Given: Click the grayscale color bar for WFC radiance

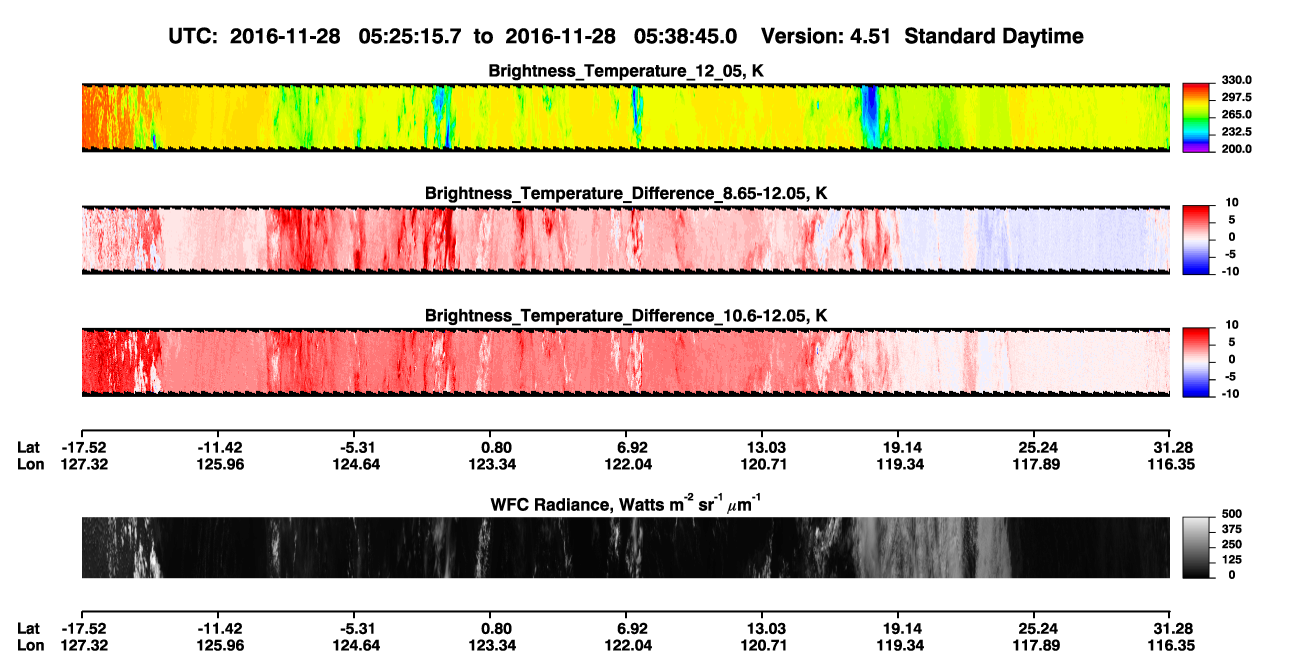Looking at the screenshot, I should pyautogui.click(x=1196, y=547).
